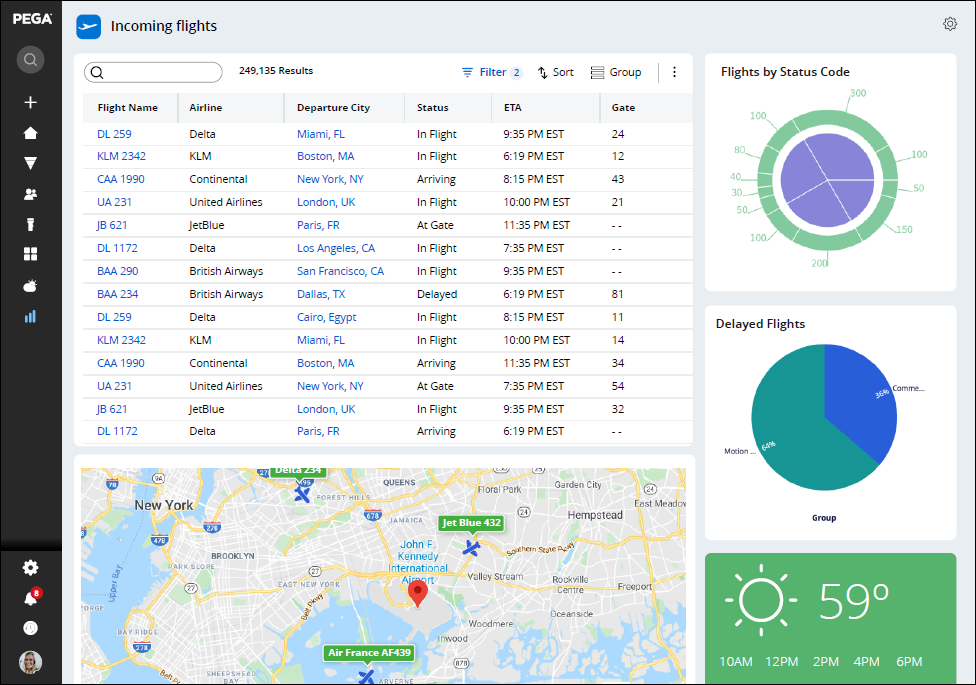The height and width of the screenshot is (685, 976).
Task: Click in the flights search field
Action: 154,72
